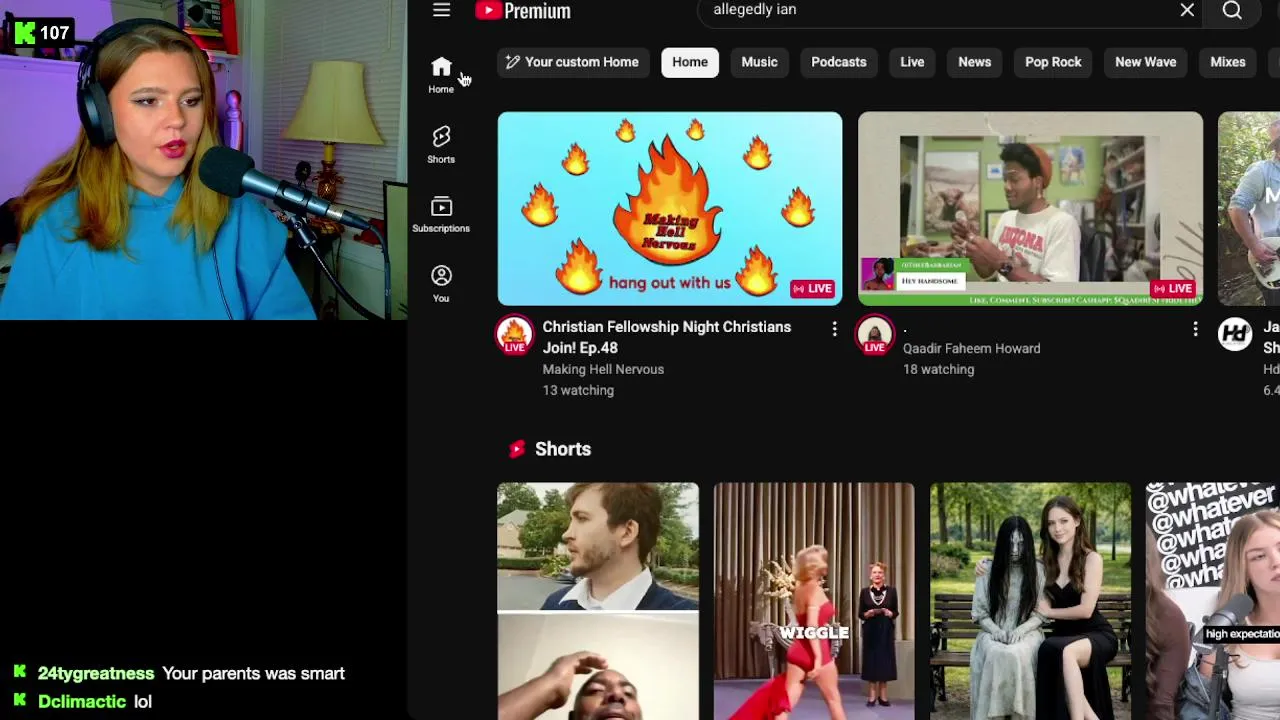Select the Home filter chip
This screenshot has width=1280, height=720.
tap(690, 62)
